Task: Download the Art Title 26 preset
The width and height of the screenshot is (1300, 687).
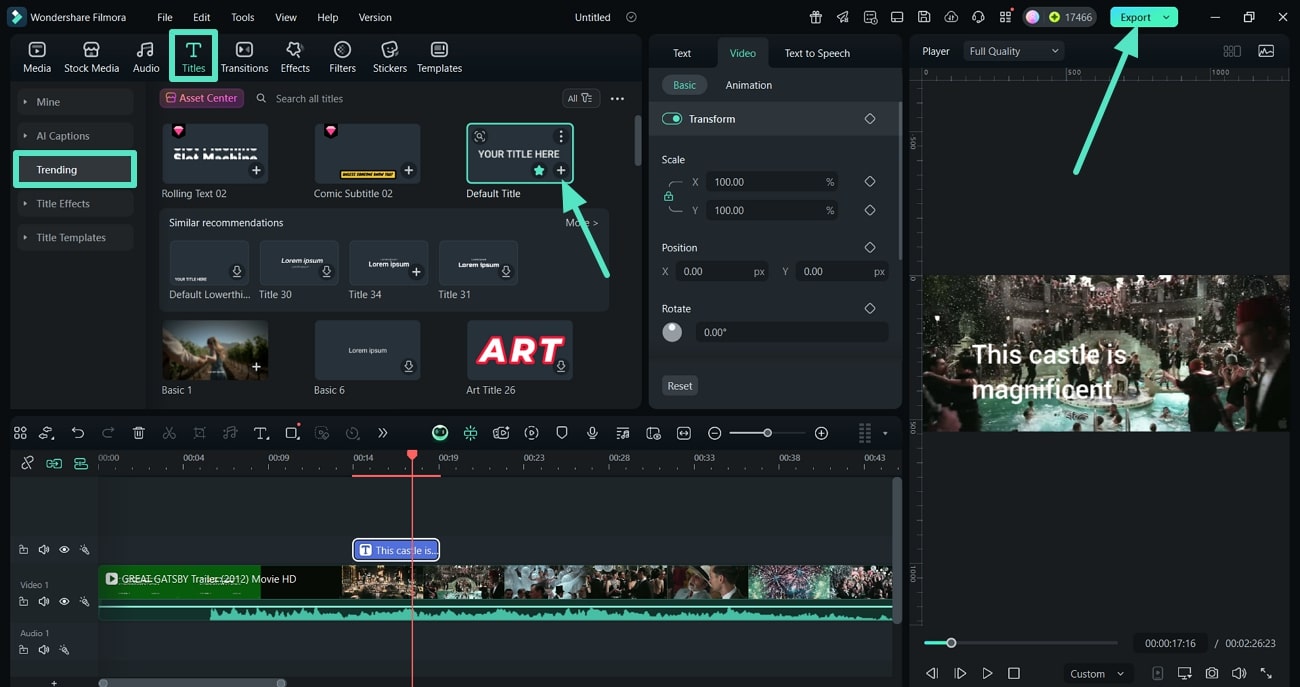Action: 561,367
